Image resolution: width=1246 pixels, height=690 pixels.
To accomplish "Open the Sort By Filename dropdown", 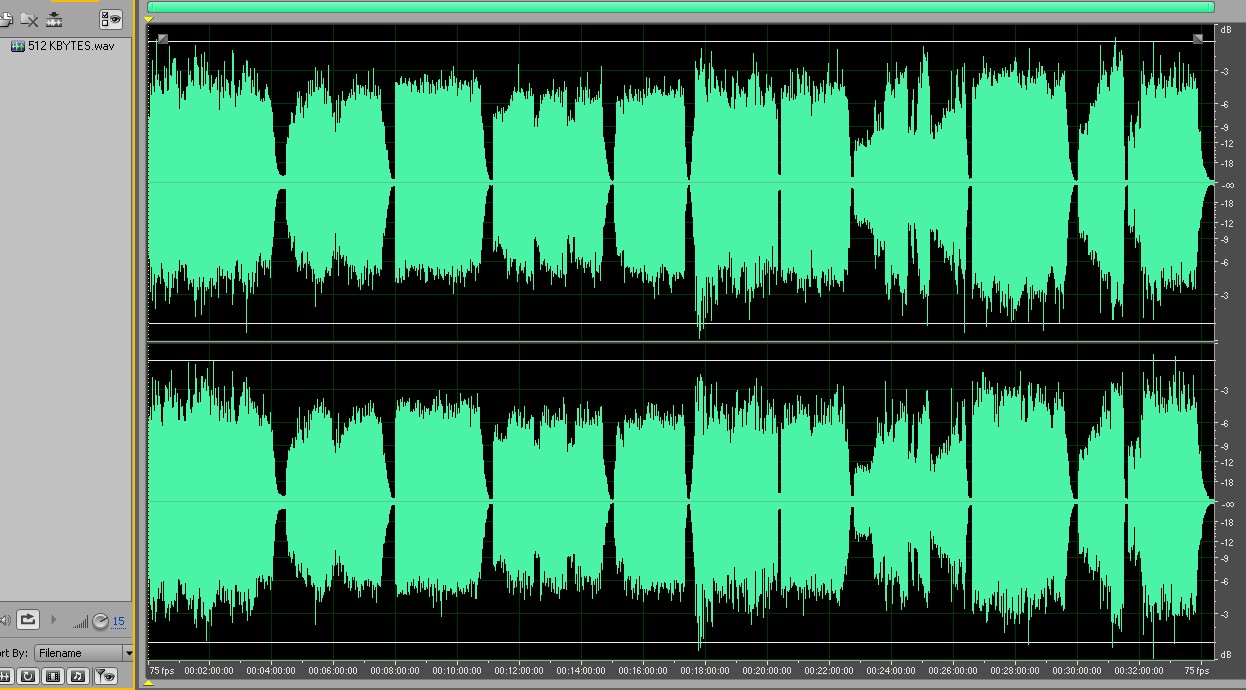I will click(84, 653).
